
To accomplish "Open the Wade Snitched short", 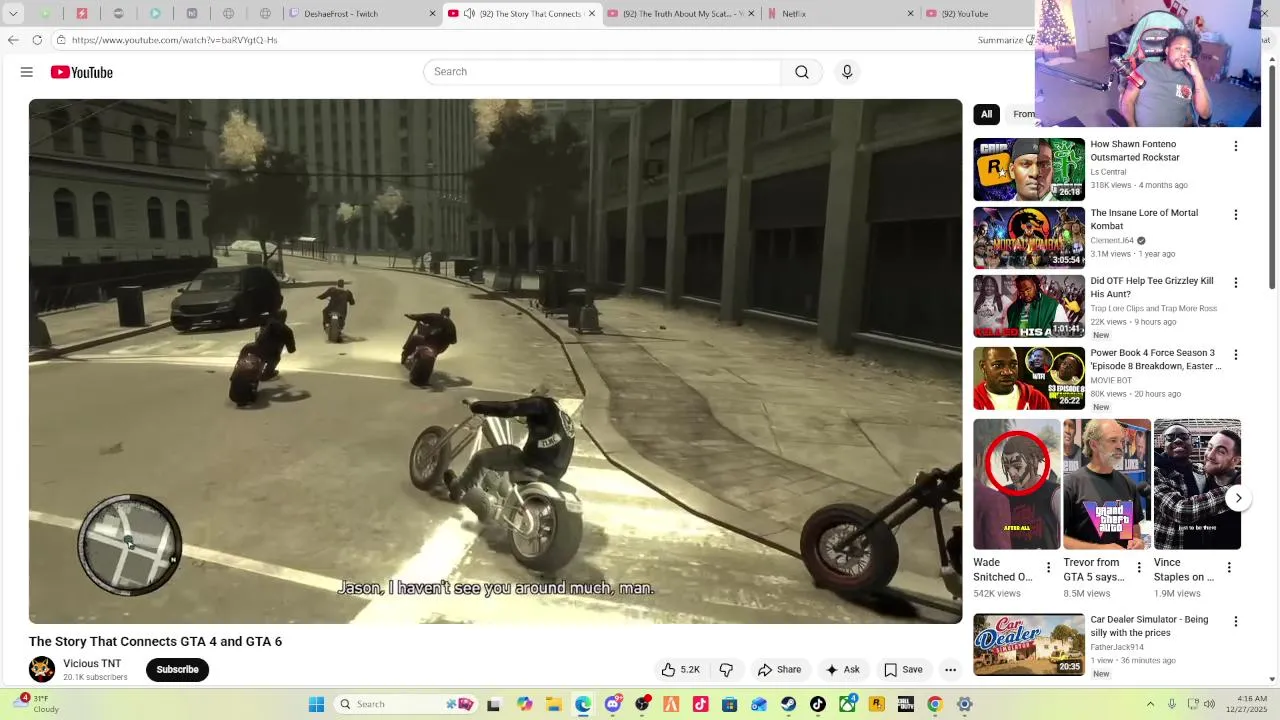I will 1017,484.
